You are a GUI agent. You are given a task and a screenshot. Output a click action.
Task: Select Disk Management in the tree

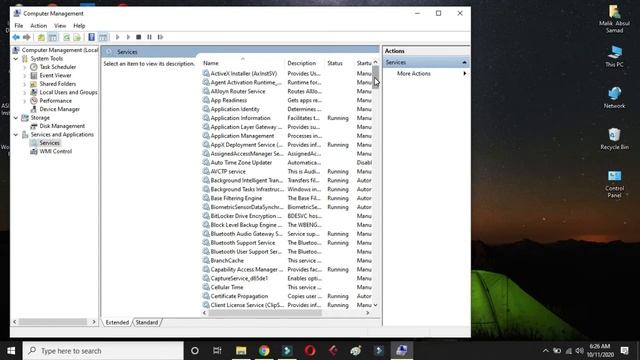(62, 126)
